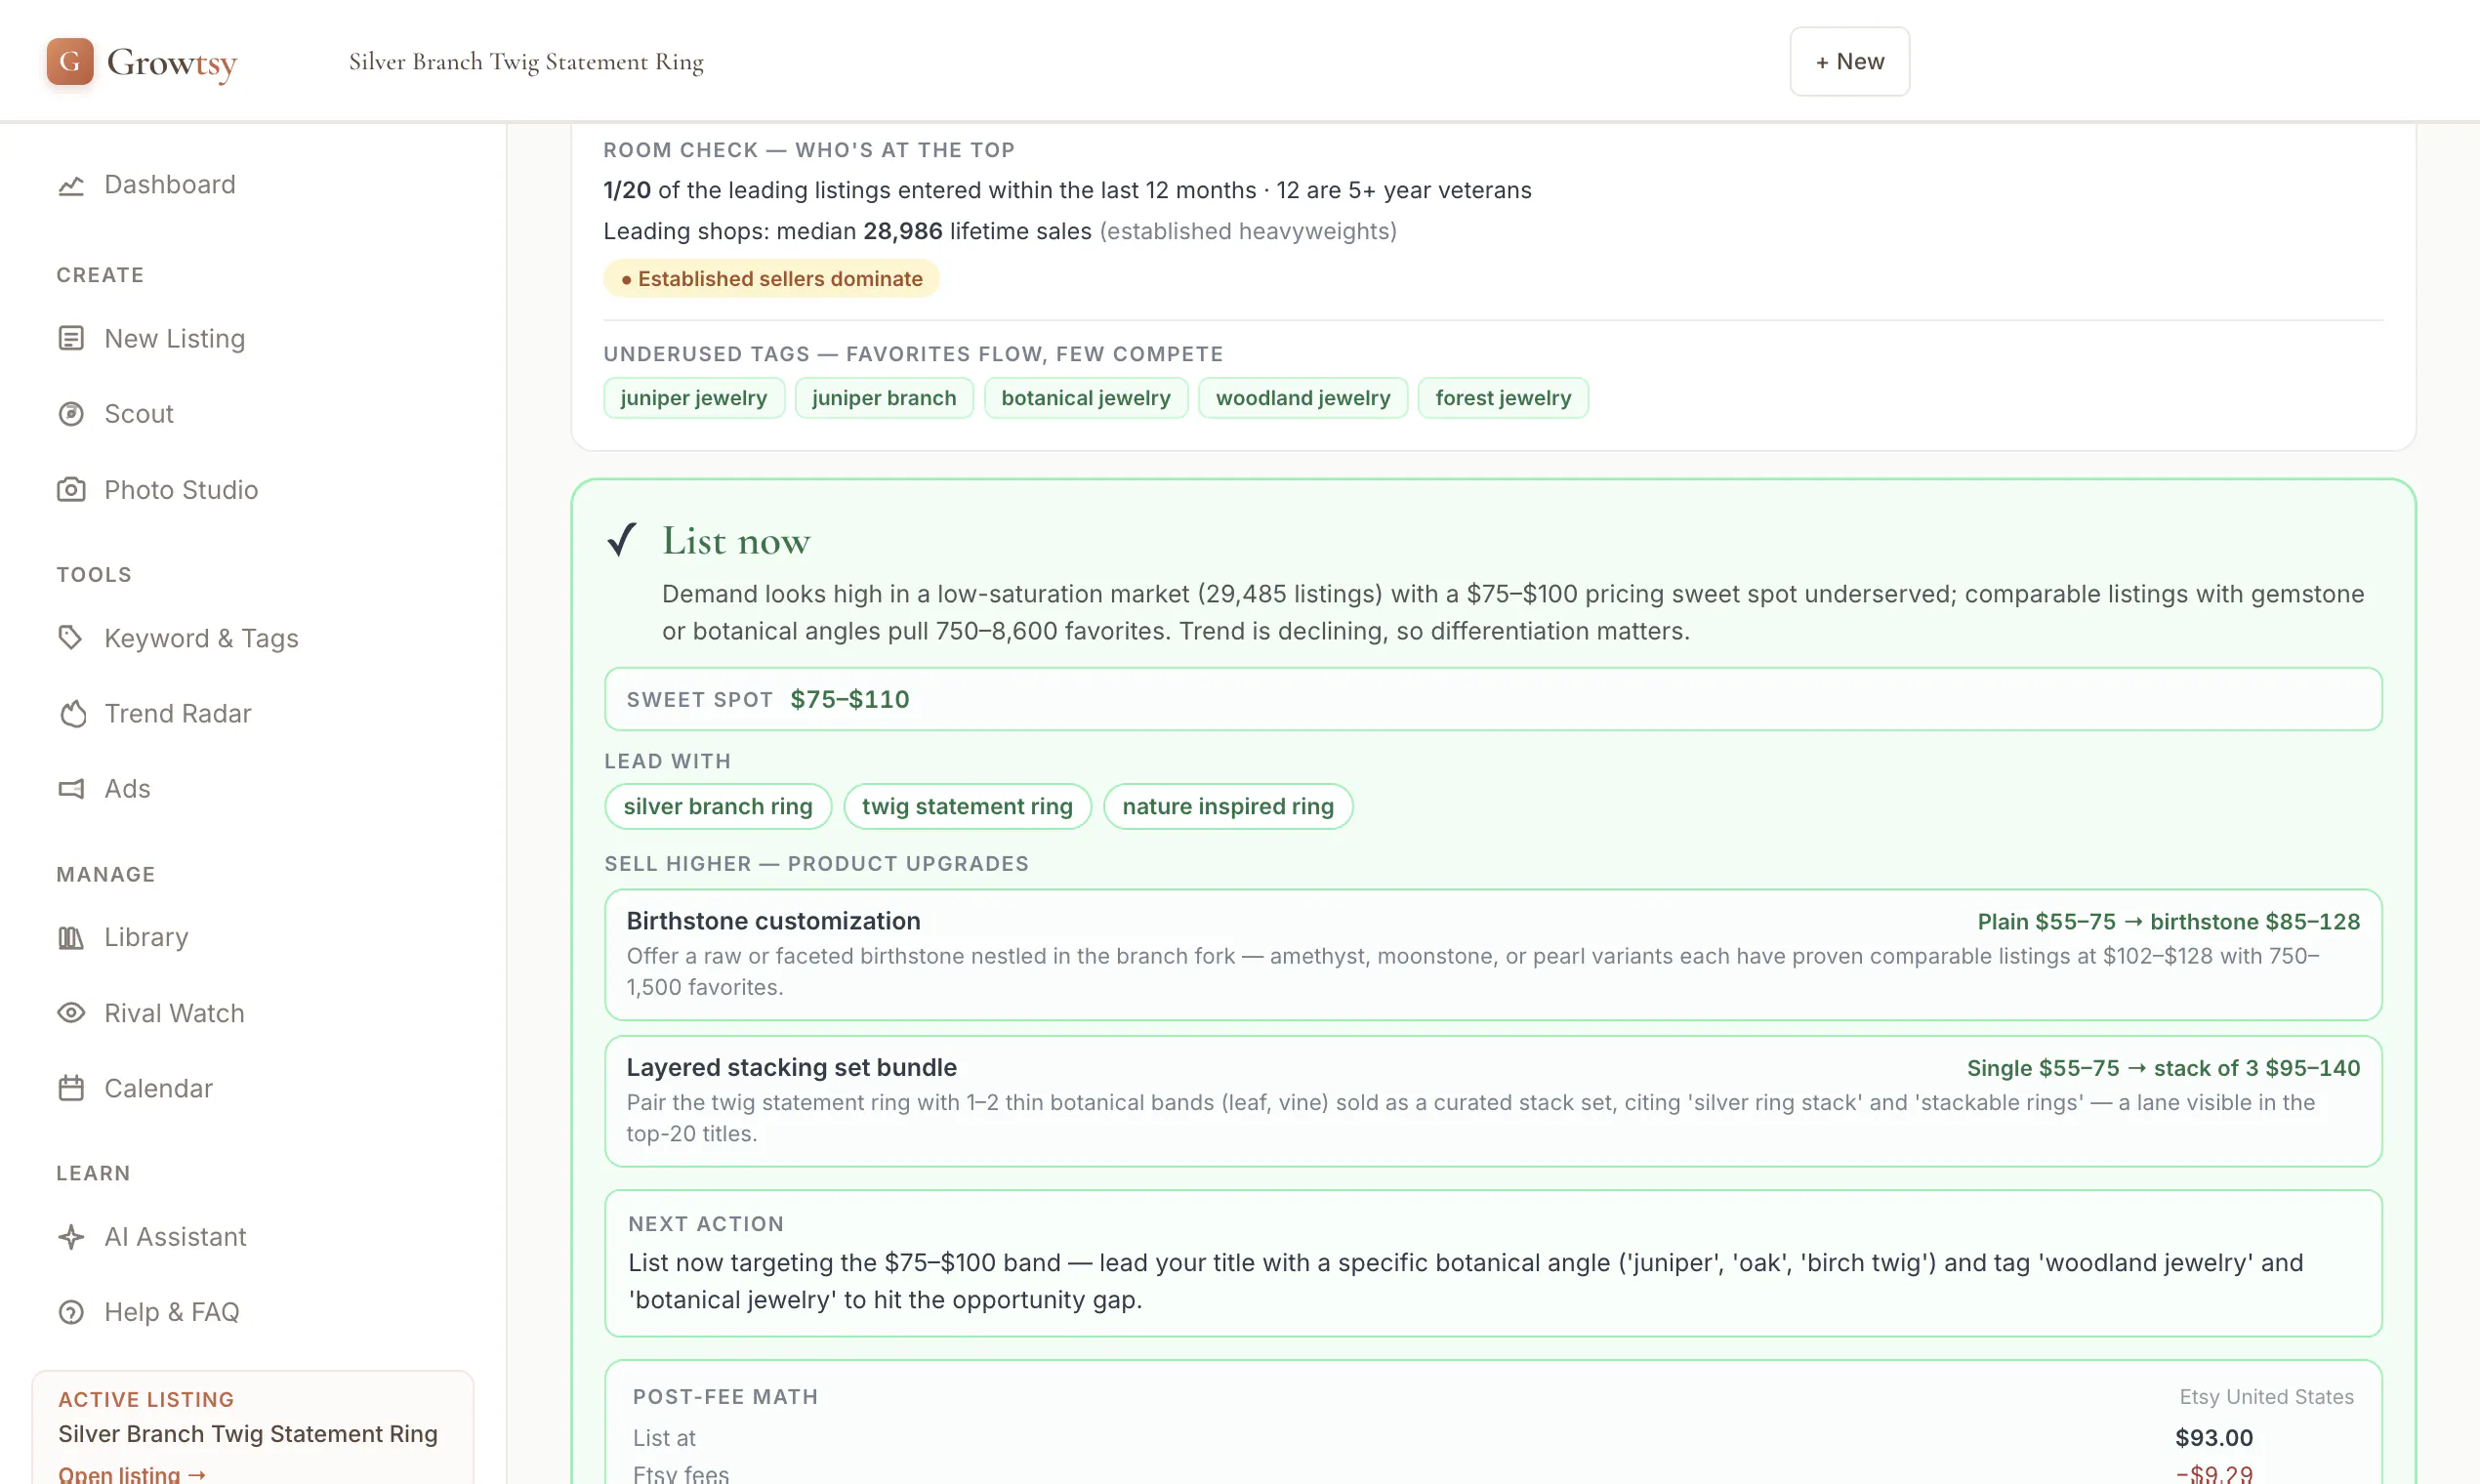The width and height of the screenshot is (2480, 1484).
Task: Open the Birthstone customization card
Action: 1493,955
